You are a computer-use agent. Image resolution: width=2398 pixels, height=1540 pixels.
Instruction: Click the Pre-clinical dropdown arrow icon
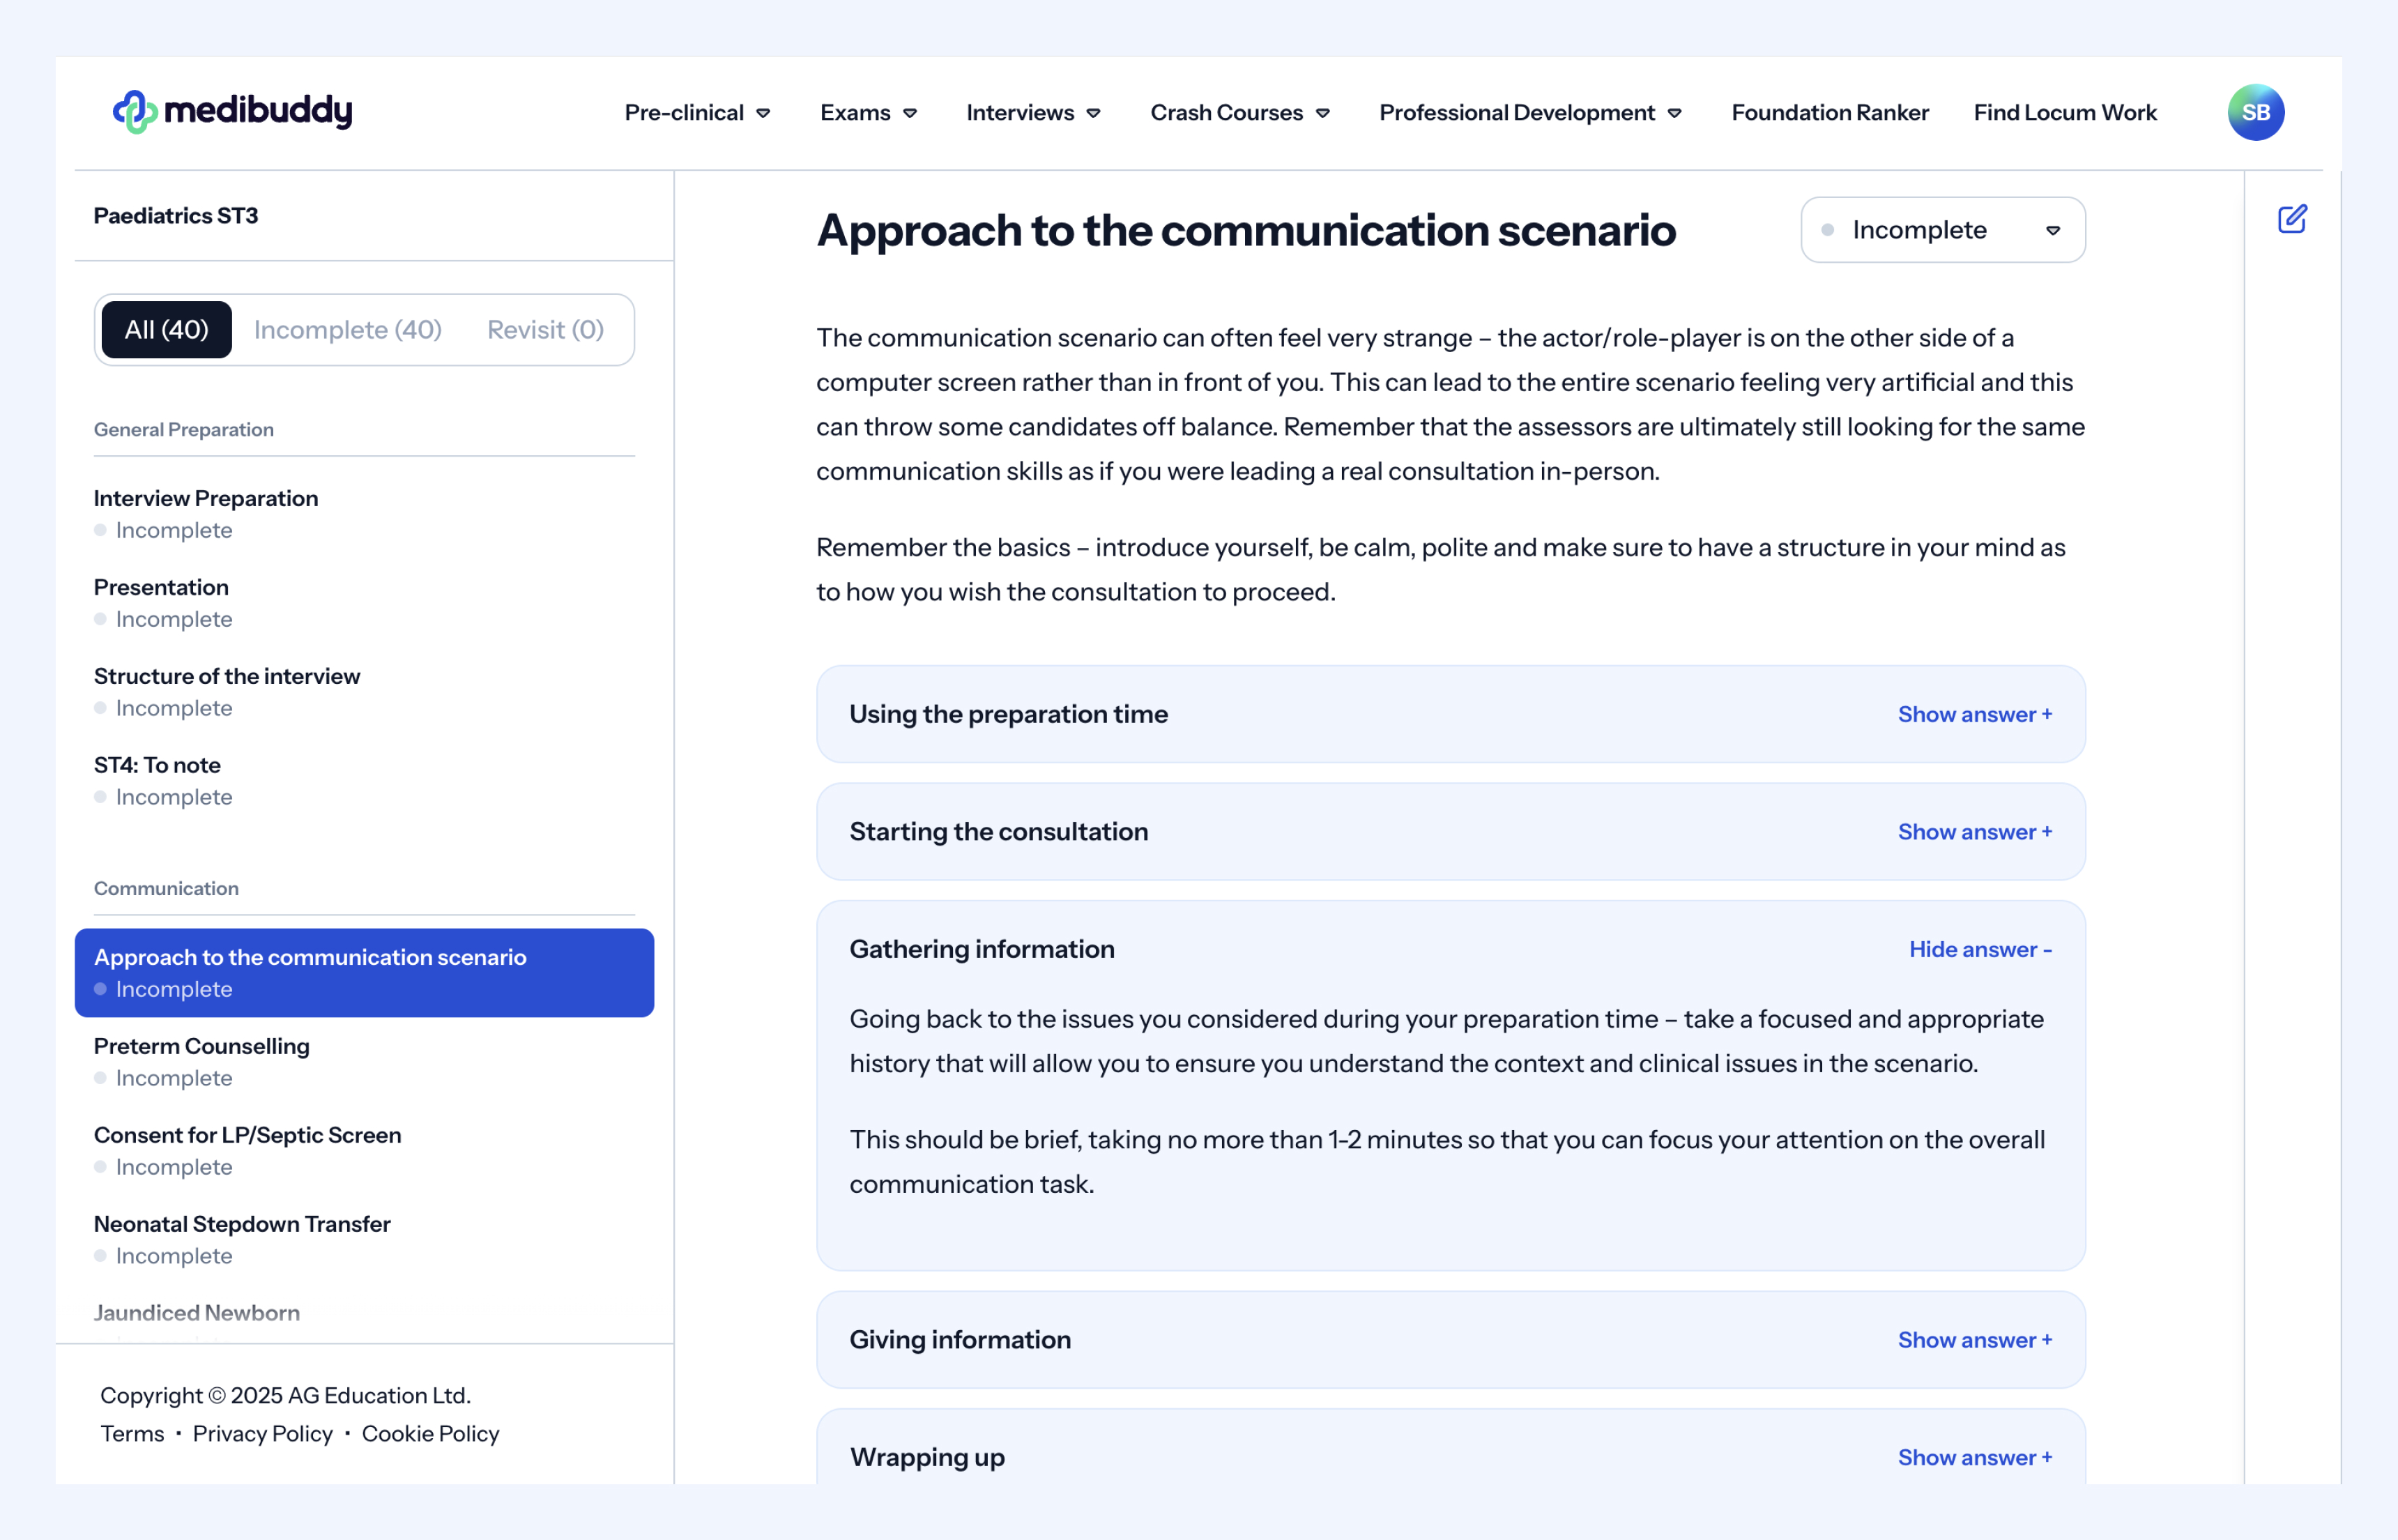(x=764, y=113)
